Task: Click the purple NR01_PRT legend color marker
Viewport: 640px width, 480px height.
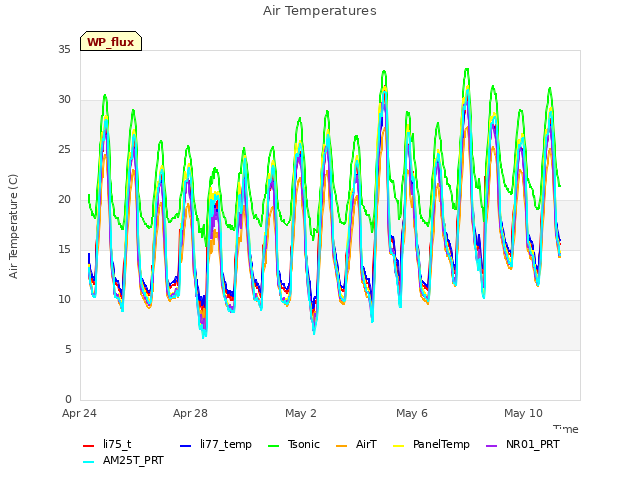Action: tap(491, 446)
